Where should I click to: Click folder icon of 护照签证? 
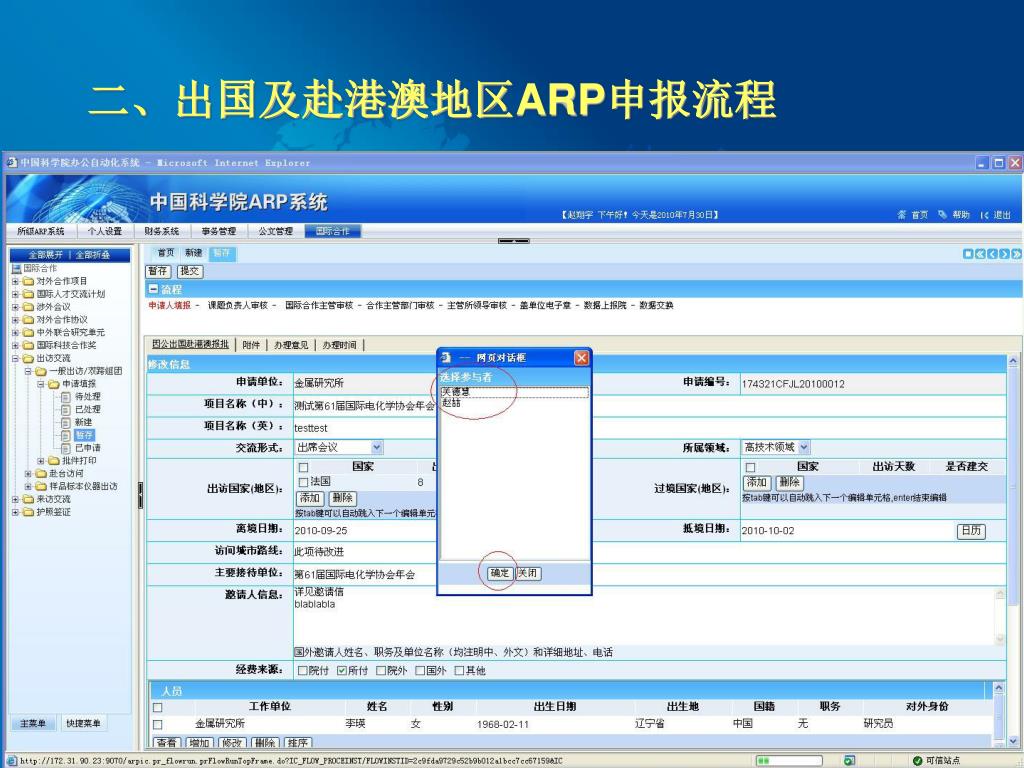pyautogui.click(x=28, y=512)
